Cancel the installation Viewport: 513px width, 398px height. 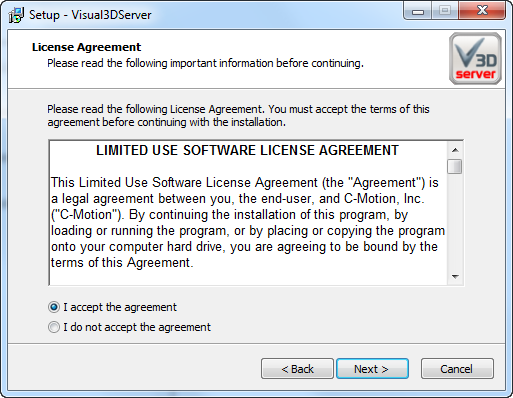tap(457, 369)
